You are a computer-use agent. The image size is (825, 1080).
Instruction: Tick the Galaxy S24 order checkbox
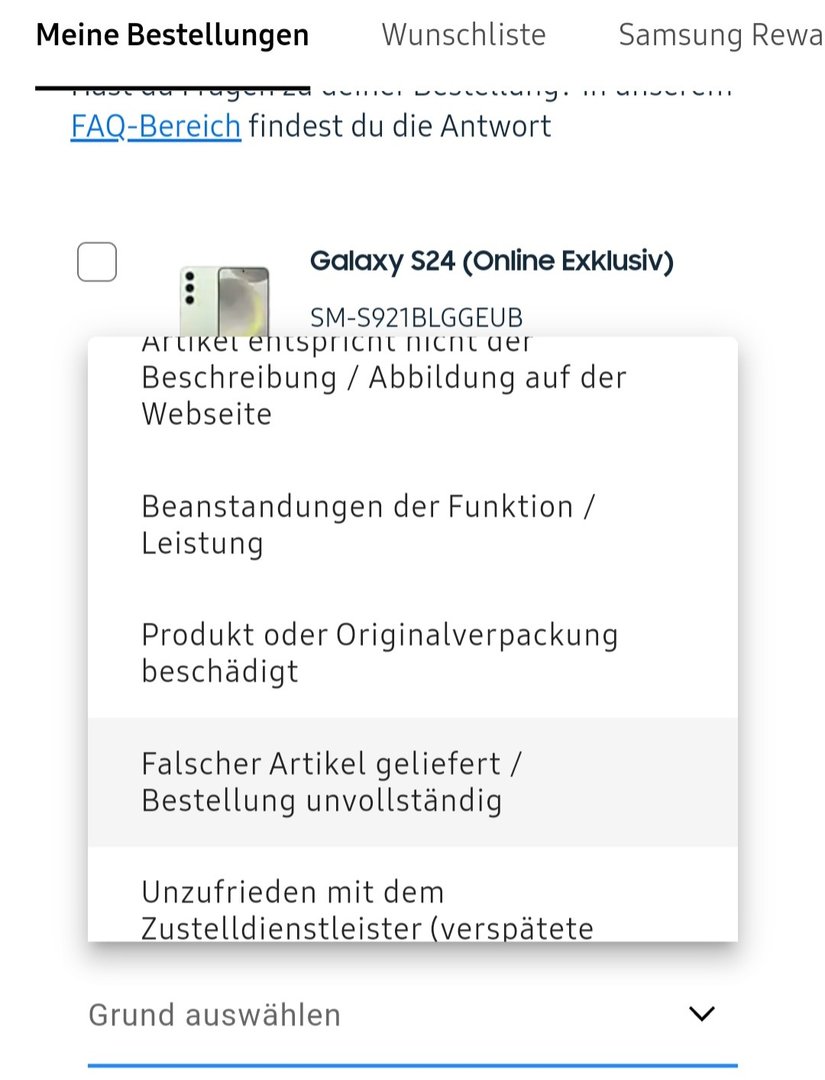97,262
